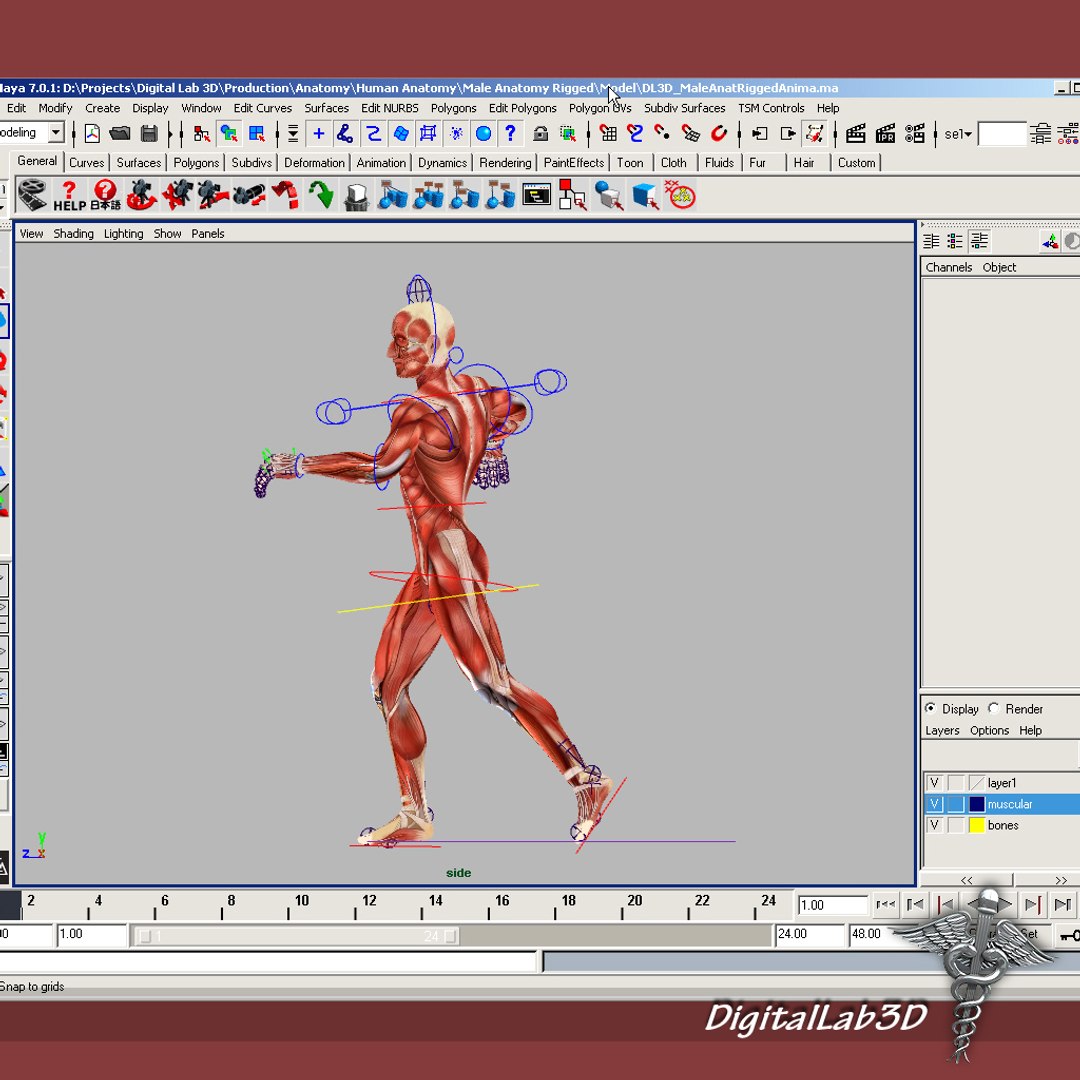
Task: Toggle the curves selection mask icon
Action: pyautogui.click(x=373, y=134)
